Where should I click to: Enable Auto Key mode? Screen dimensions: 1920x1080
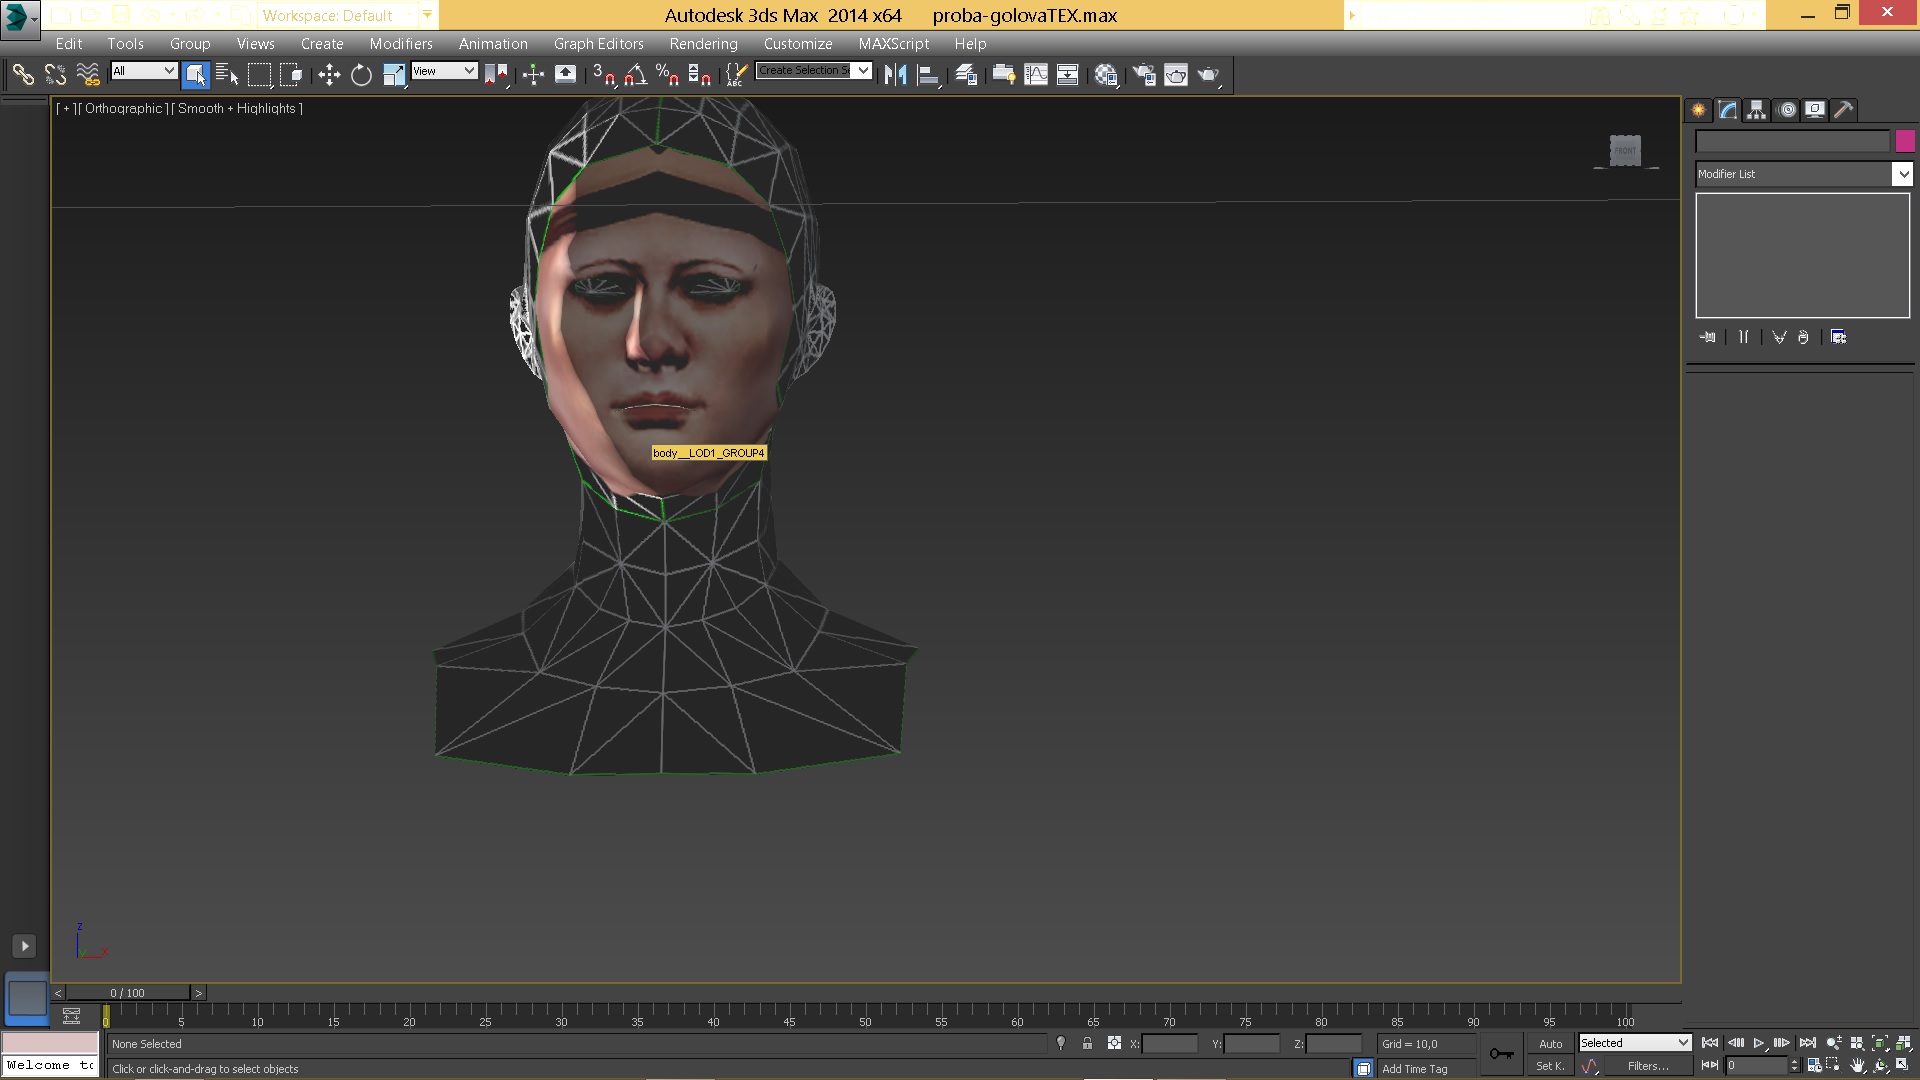click(1550, 1043)
